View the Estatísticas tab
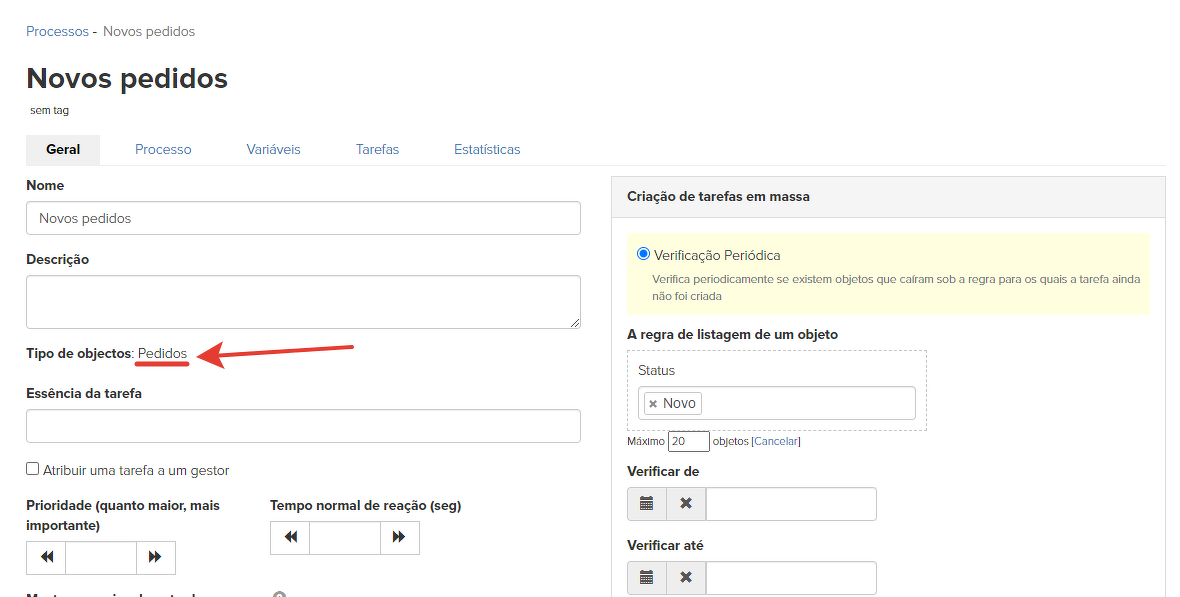The height and width of the screenshot is (597, 1180). coord(487,149)
